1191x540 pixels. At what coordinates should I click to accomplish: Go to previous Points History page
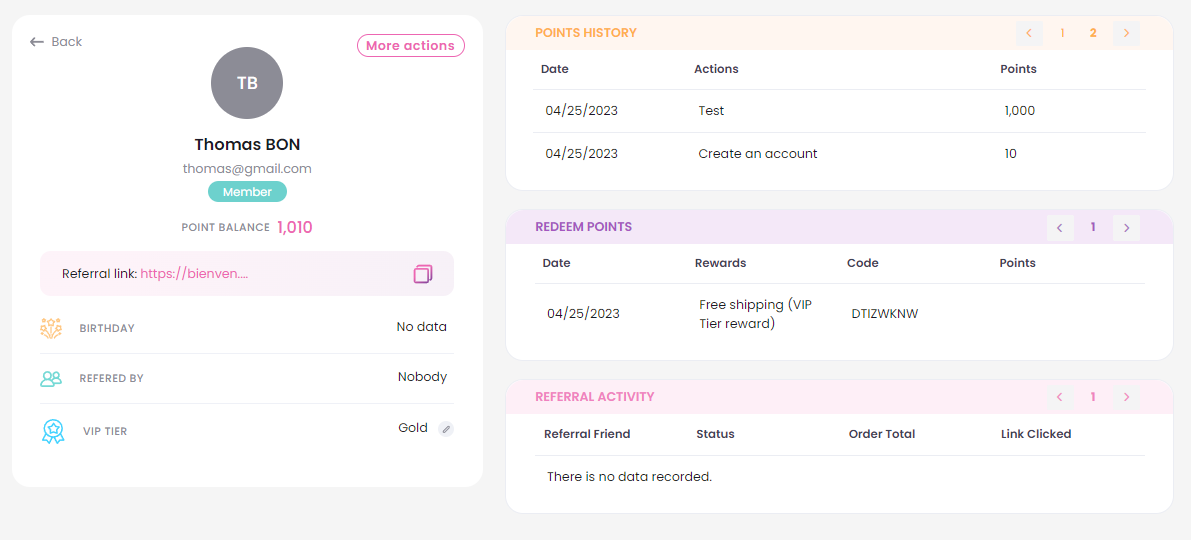pyautogui.click(x=1029, y=33)
